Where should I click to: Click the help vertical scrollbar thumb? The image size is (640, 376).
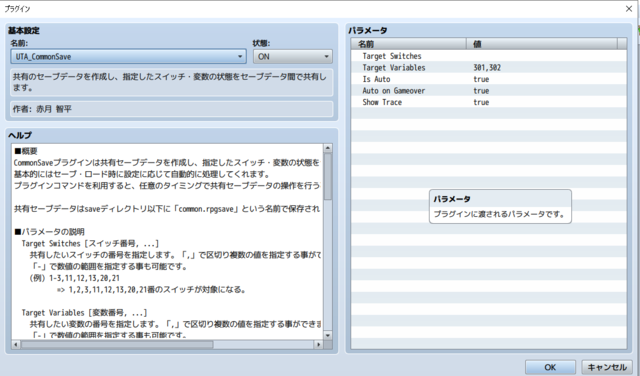click(x=328, y=176)
